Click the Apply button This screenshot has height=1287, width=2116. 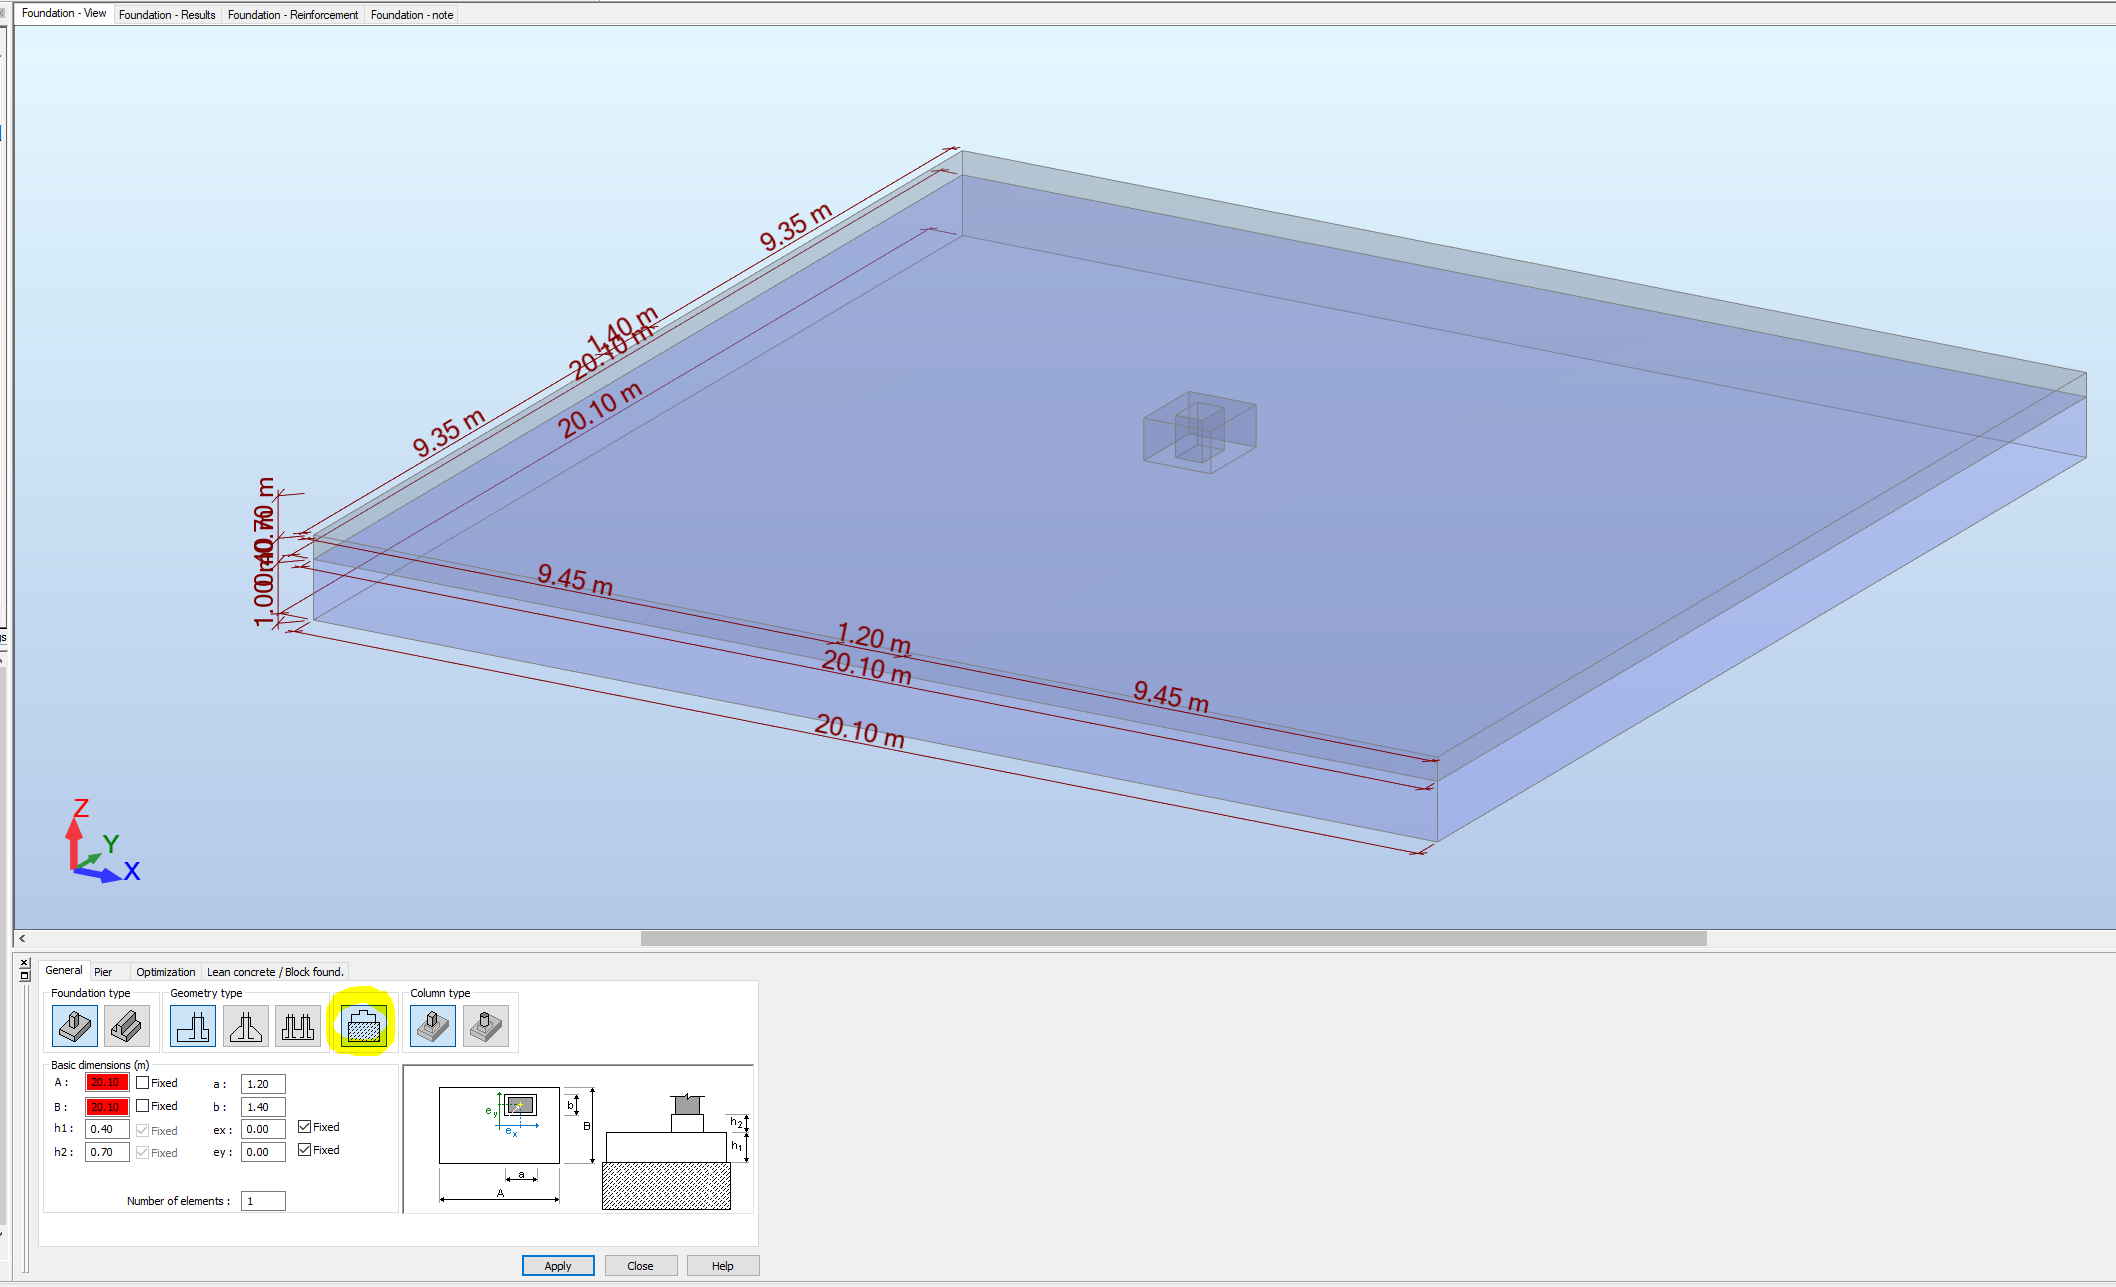point(558,1266)
